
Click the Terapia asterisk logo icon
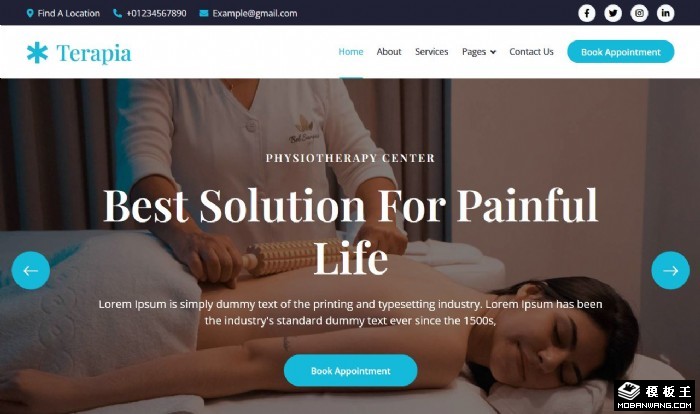[x=37, y=53]
